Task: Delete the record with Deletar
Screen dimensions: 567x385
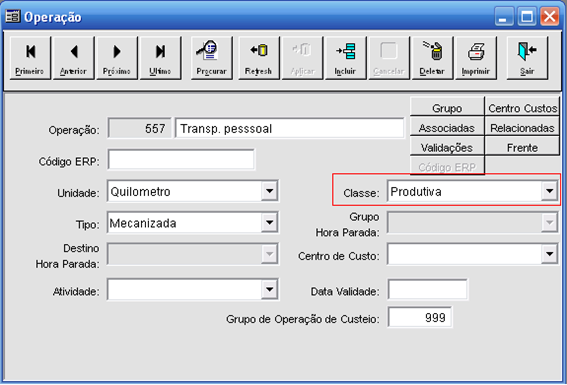Action: tap(432, 58)
